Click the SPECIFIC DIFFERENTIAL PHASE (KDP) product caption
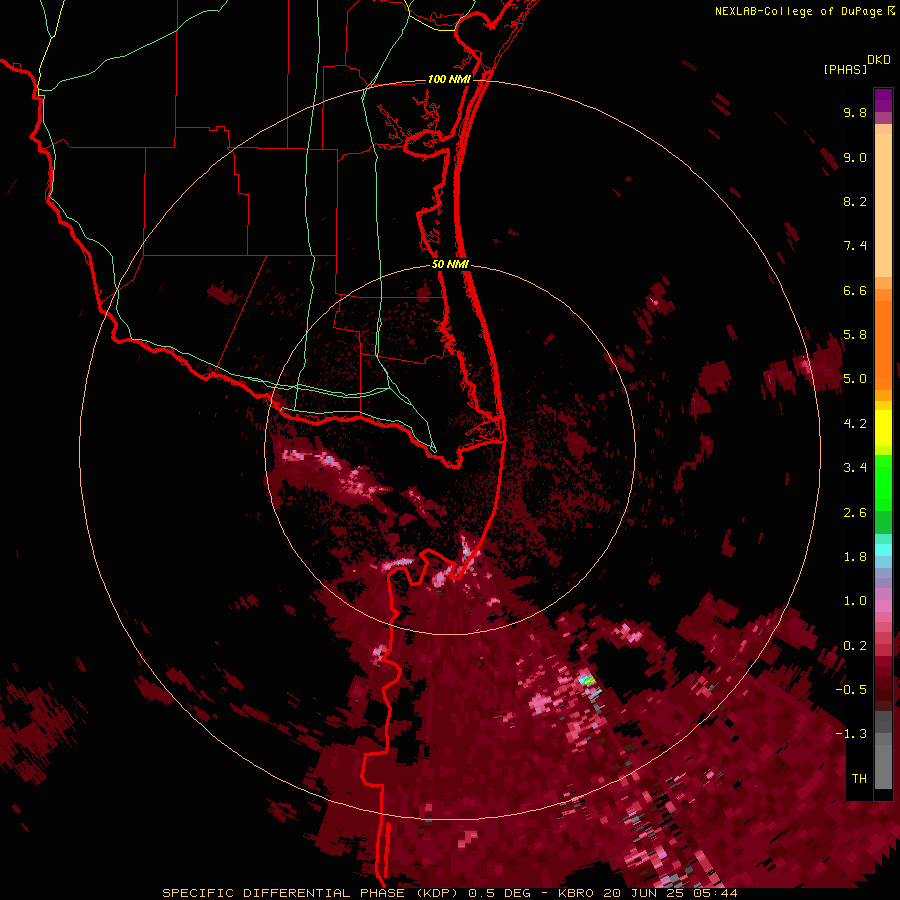Image resolution: width=900 pixels, height=900 pixels. 311,893
